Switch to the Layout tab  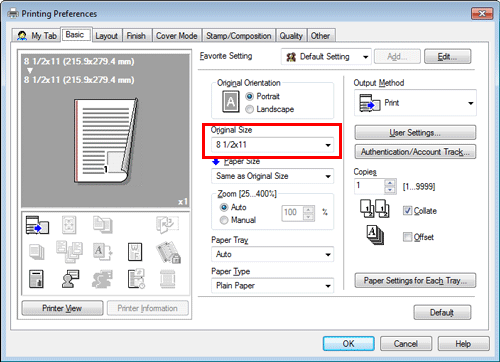click(x=107, y=36)
